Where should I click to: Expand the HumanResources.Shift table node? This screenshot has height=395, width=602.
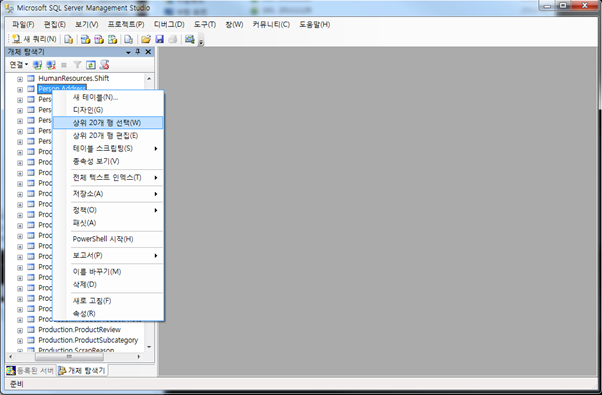[20, 79]
